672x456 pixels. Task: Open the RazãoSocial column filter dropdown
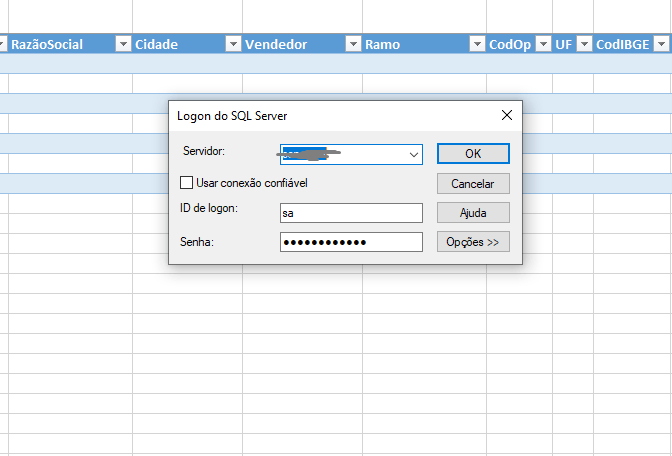pos(123,44)
